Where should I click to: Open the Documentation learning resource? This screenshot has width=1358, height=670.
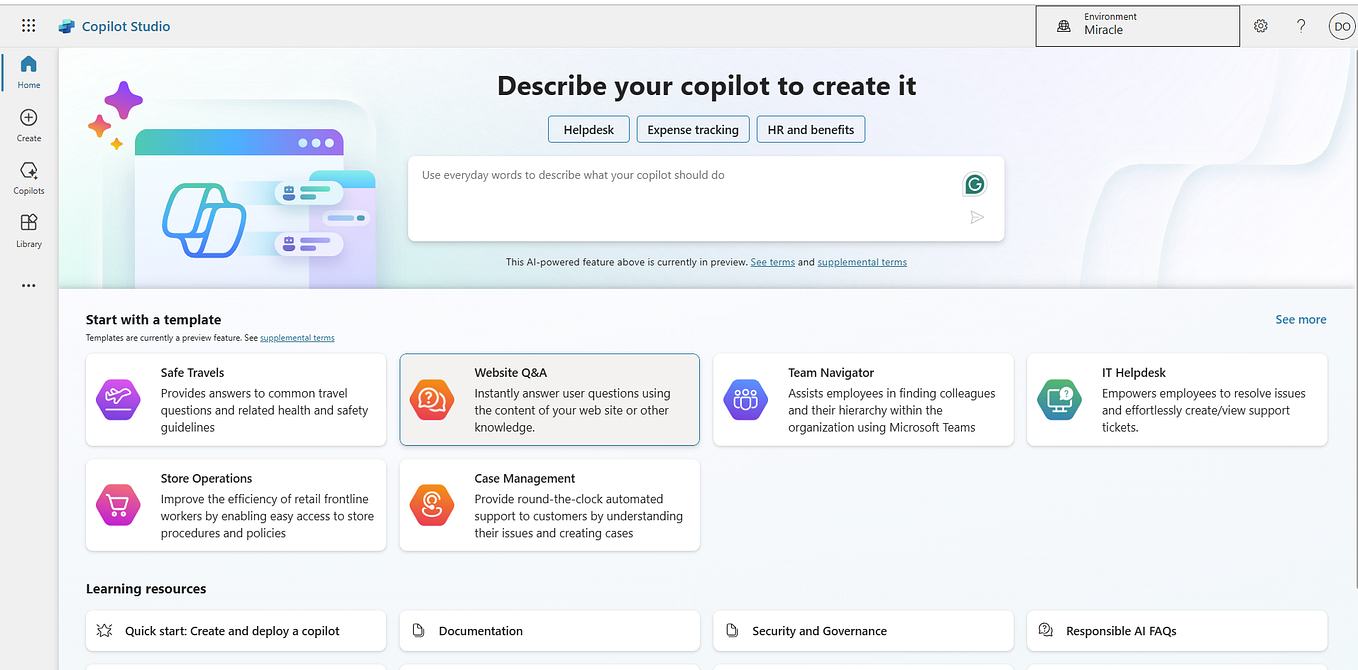[549, 631]
